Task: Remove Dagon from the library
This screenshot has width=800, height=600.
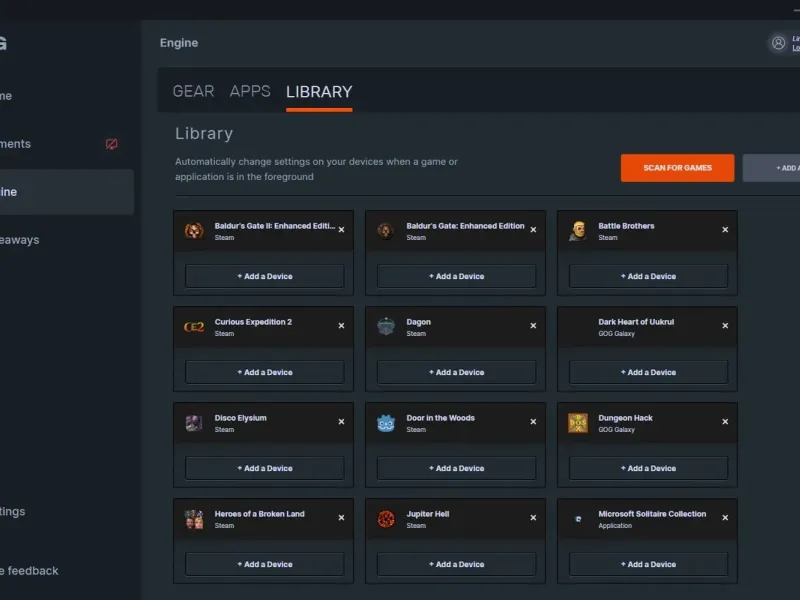Action: tap(533, 326)
